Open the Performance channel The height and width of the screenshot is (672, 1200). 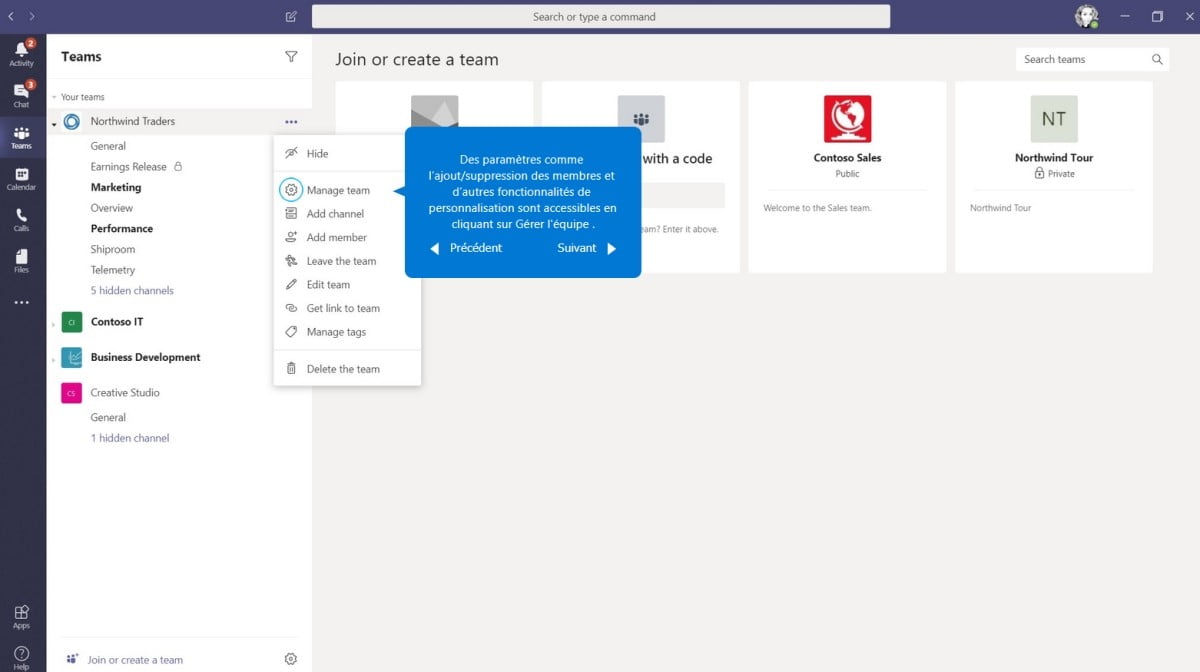[122, 229]
